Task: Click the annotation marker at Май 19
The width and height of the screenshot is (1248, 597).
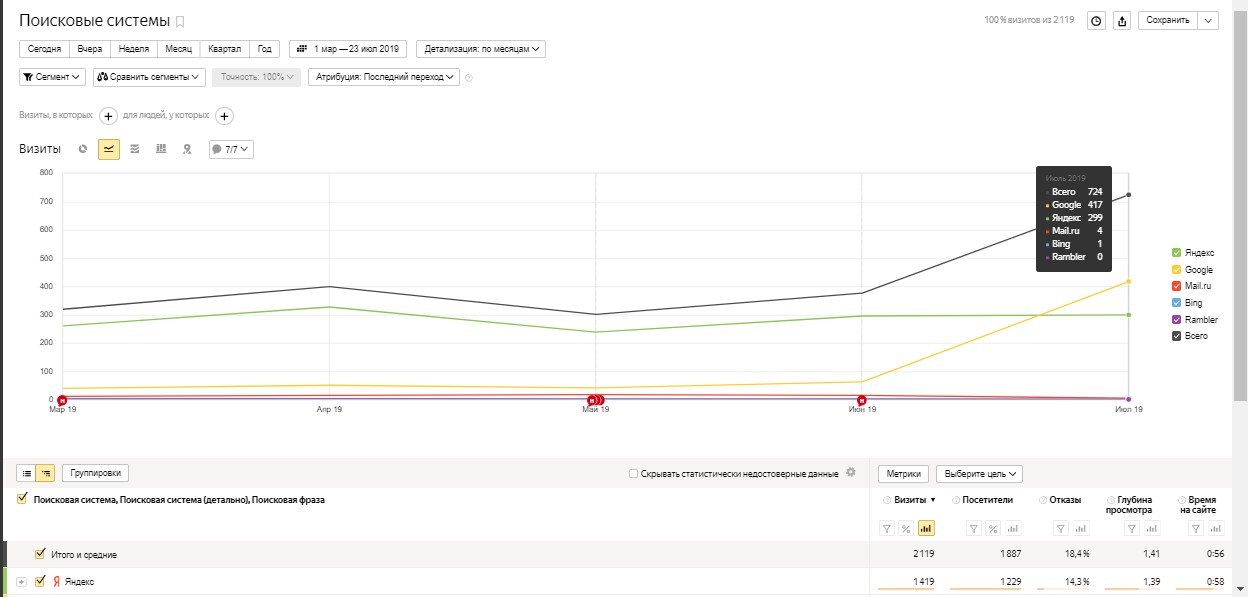Action: (x=596, y=400)
